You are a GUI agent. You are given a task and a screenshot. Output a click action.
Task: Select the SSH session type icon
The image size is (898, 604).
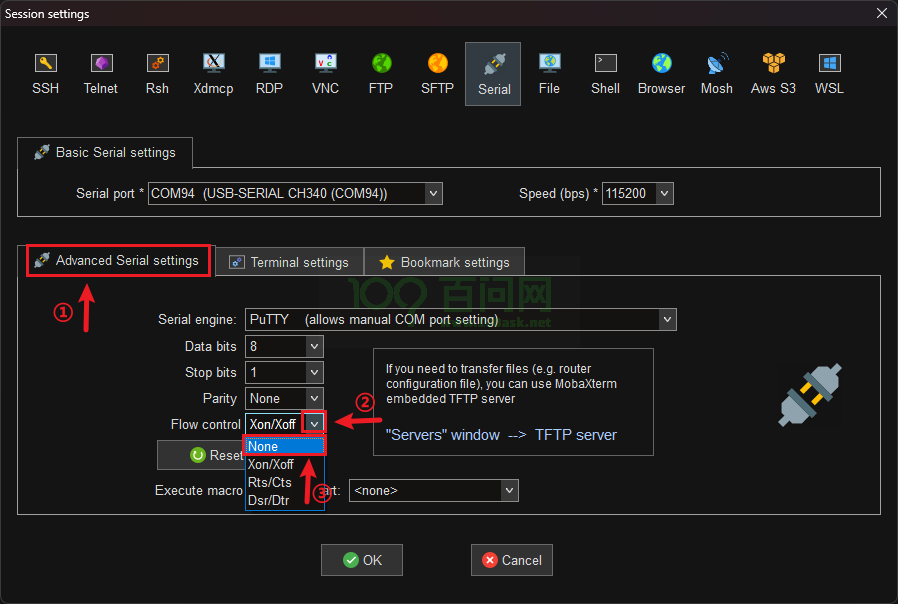pyautogui.click(x=45, y=73)
